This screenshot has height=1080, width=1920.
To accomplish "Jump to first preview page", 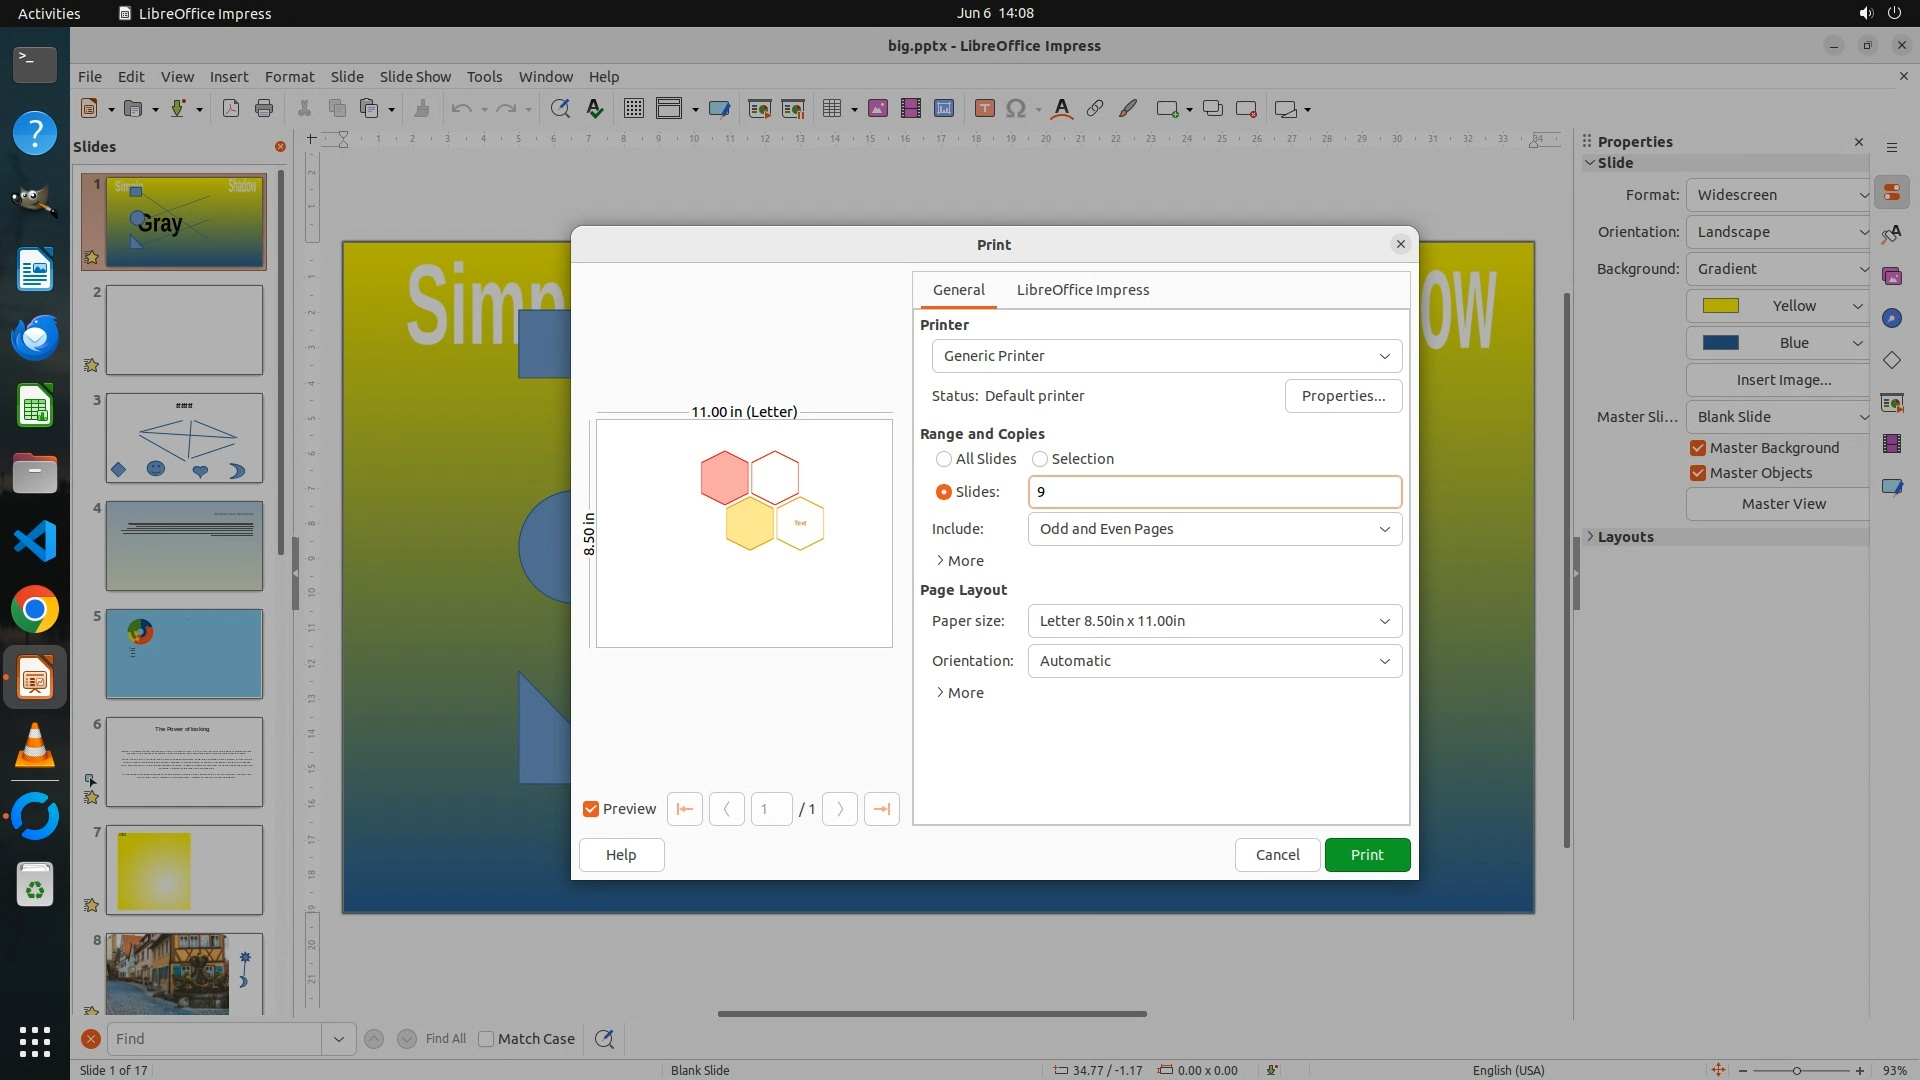I will point(685,809).
